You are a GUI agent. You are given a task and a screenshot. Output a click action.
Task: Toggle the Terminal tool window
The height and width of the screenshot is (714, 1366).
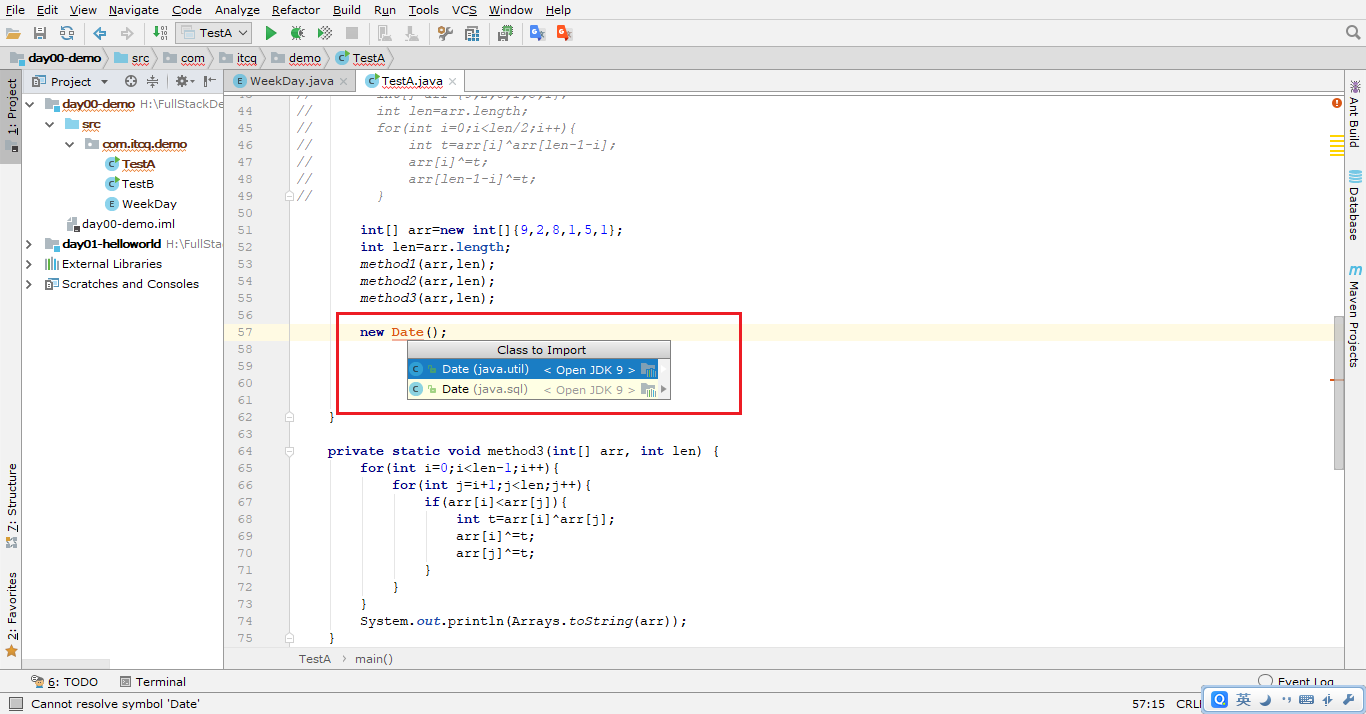(x=152, y=682)
